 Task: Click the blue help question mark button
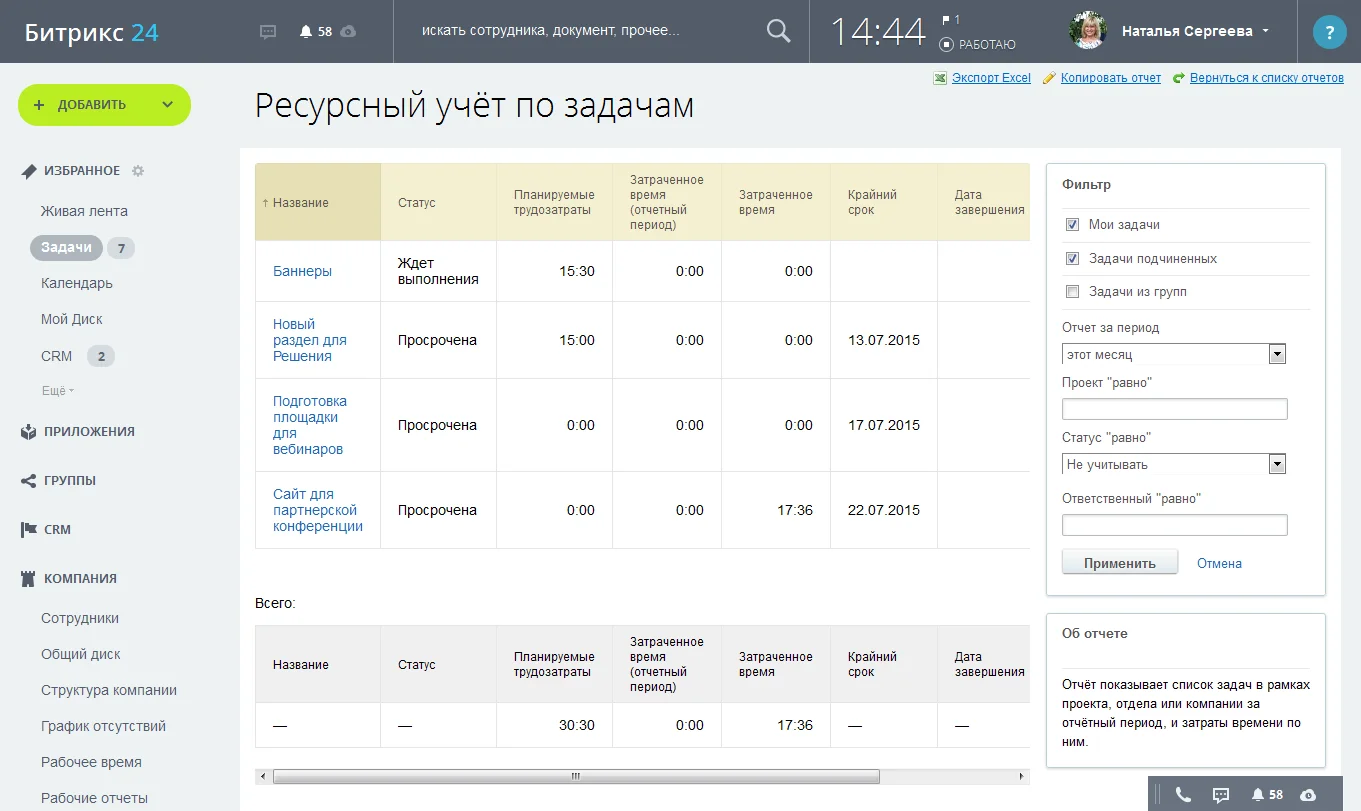[1329, 31]
